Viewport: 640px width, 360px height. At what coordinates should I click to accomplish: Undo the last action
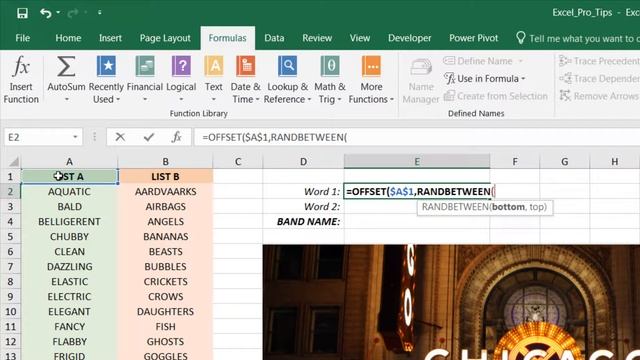pyautogui.click(x=45, y=13)
